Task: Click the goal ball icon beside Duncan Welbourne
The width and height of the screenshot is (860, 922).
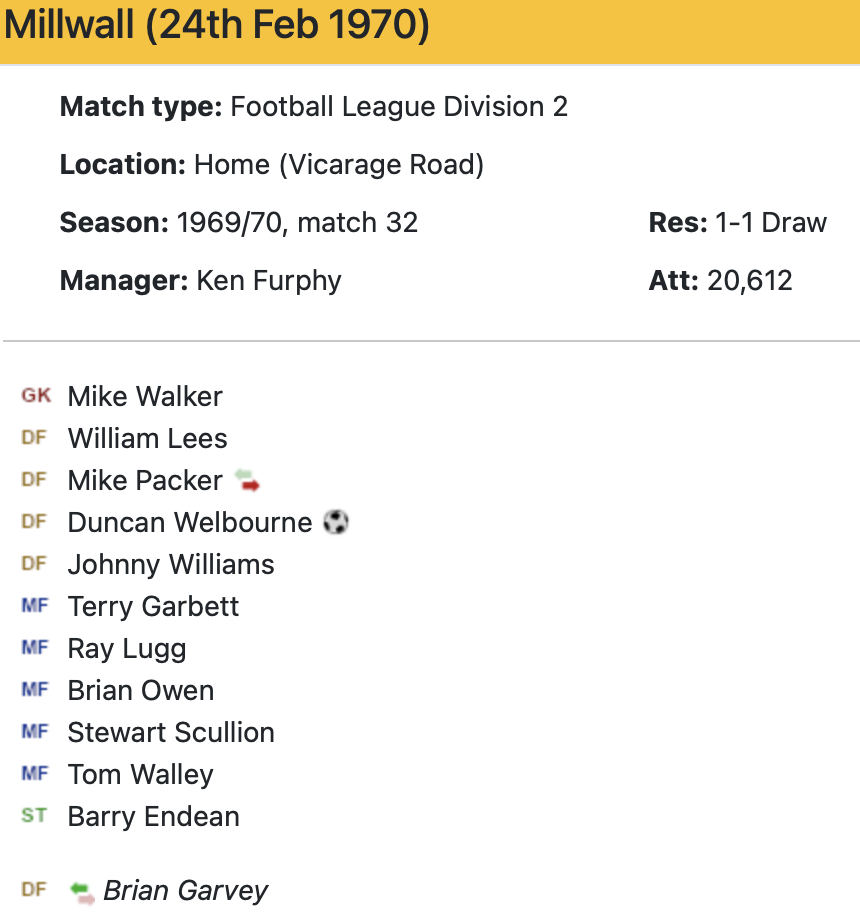Action: [337, 522]
